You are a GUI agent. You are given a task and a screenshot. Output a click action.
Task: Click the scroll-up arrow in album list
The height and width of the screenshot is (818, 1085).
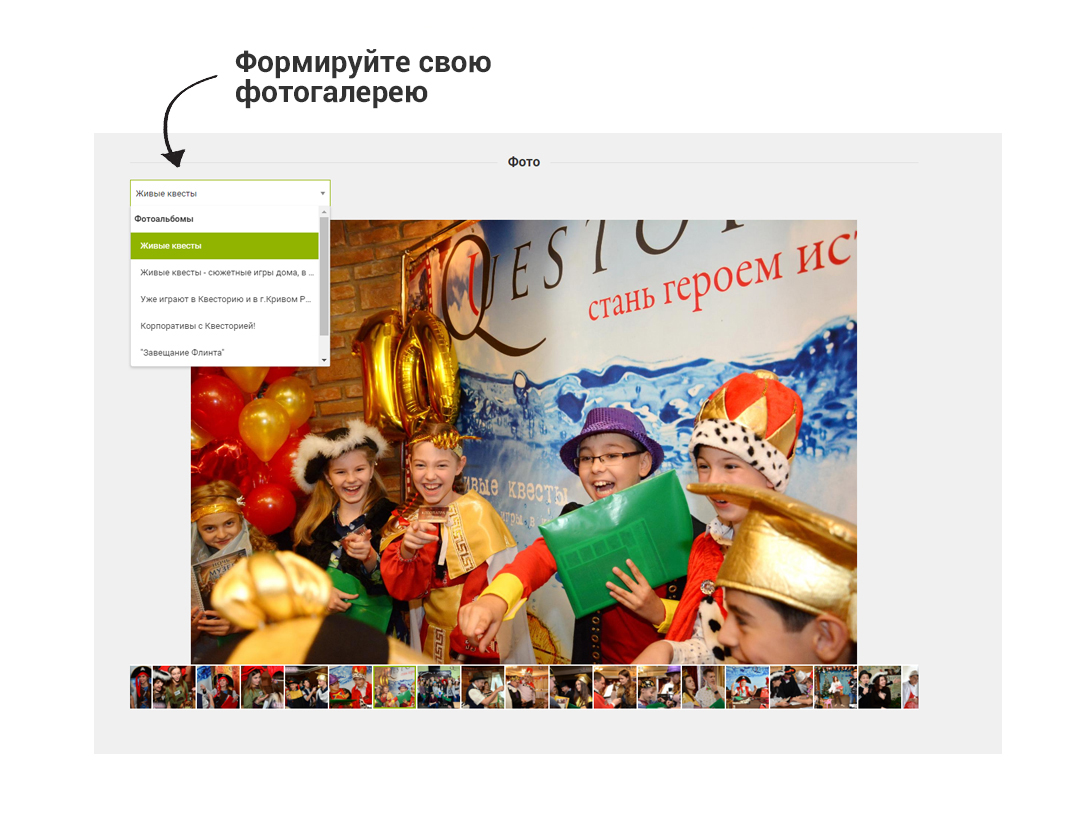[324, 212]
